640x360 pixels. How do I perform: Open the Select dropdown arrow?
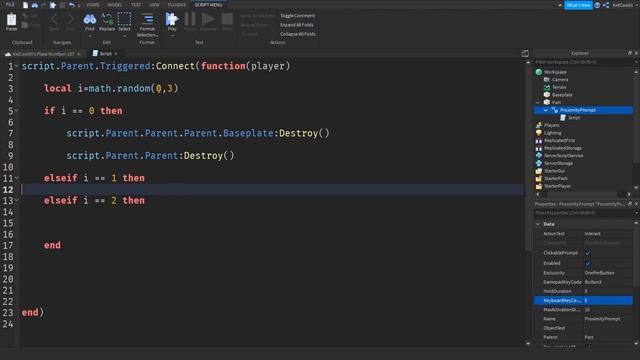click(x=124, y=36)
